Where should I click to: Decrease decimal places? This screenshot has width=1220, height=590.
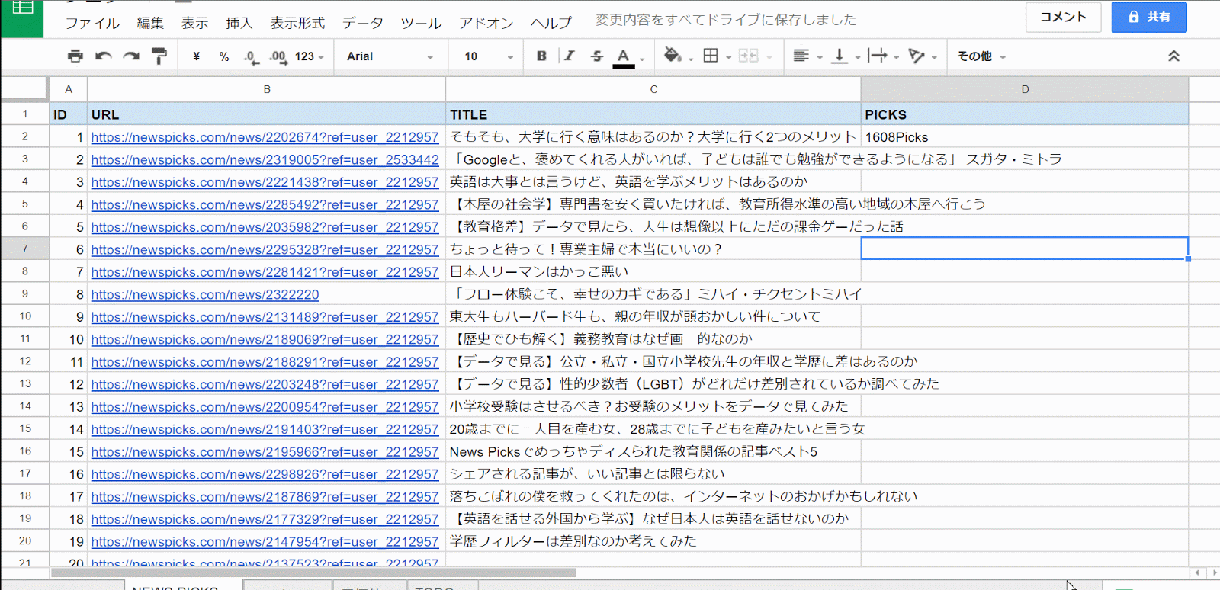pyautogui.click(x=252, y=56)
